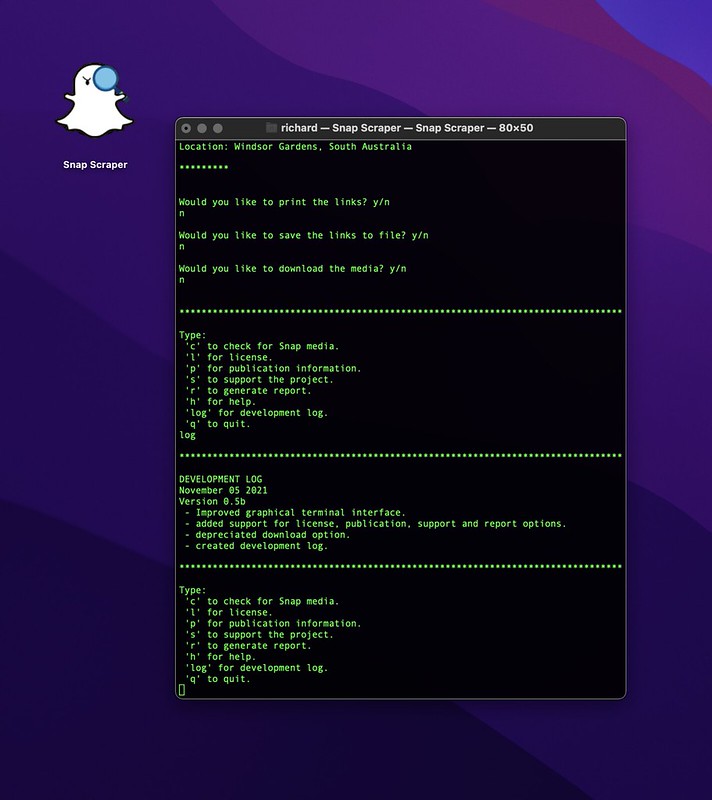Zoom the terminal window with the third button
712x800 pixels.
(218, 128)
